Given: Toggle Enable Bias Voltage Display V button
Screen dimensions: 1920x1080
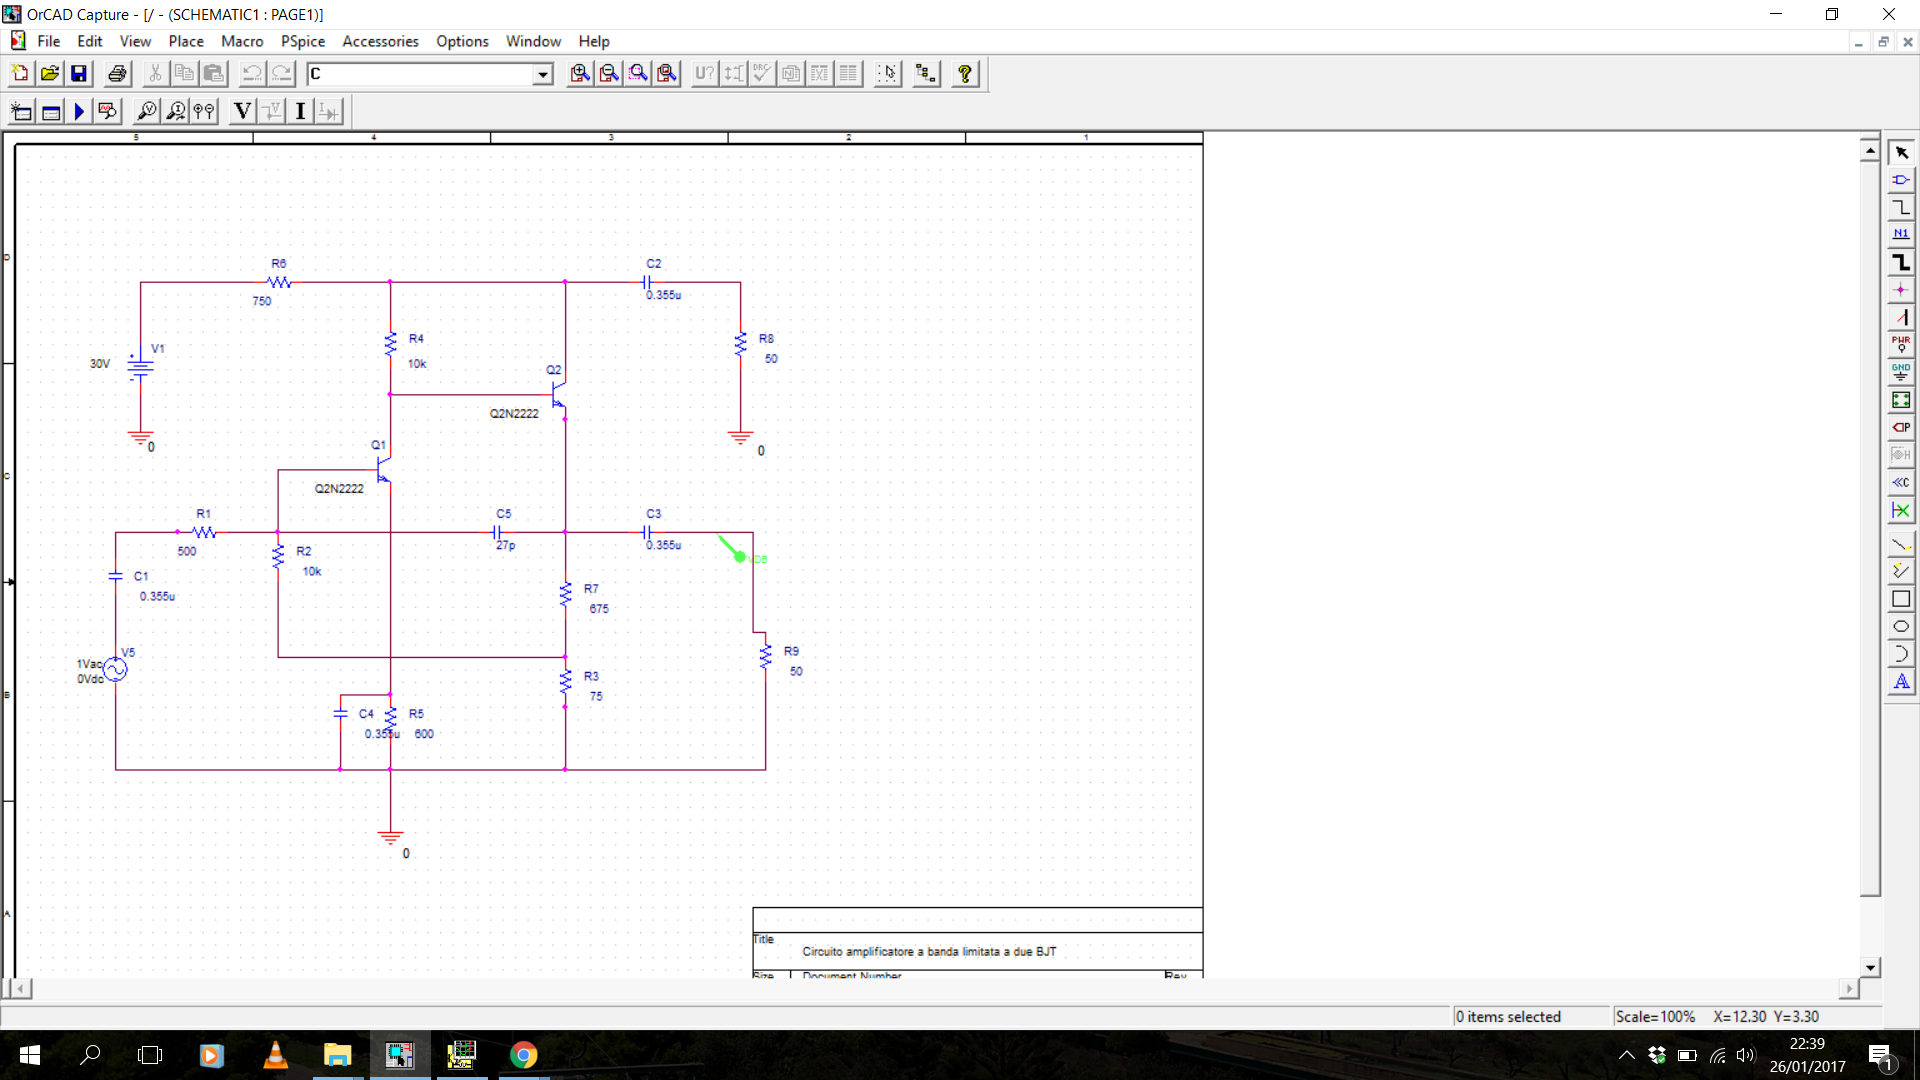Looking at the screenshot, I should point(242,111).
